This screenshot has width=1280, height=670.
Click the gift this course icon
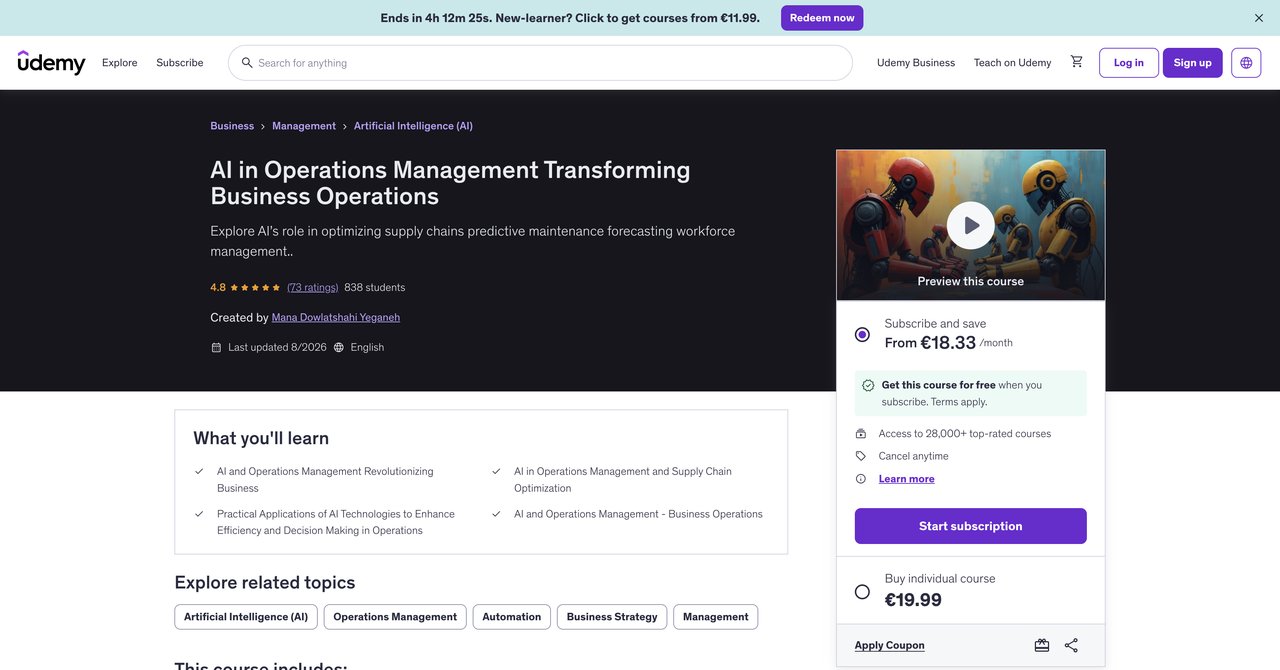(x=1042, y=645)
